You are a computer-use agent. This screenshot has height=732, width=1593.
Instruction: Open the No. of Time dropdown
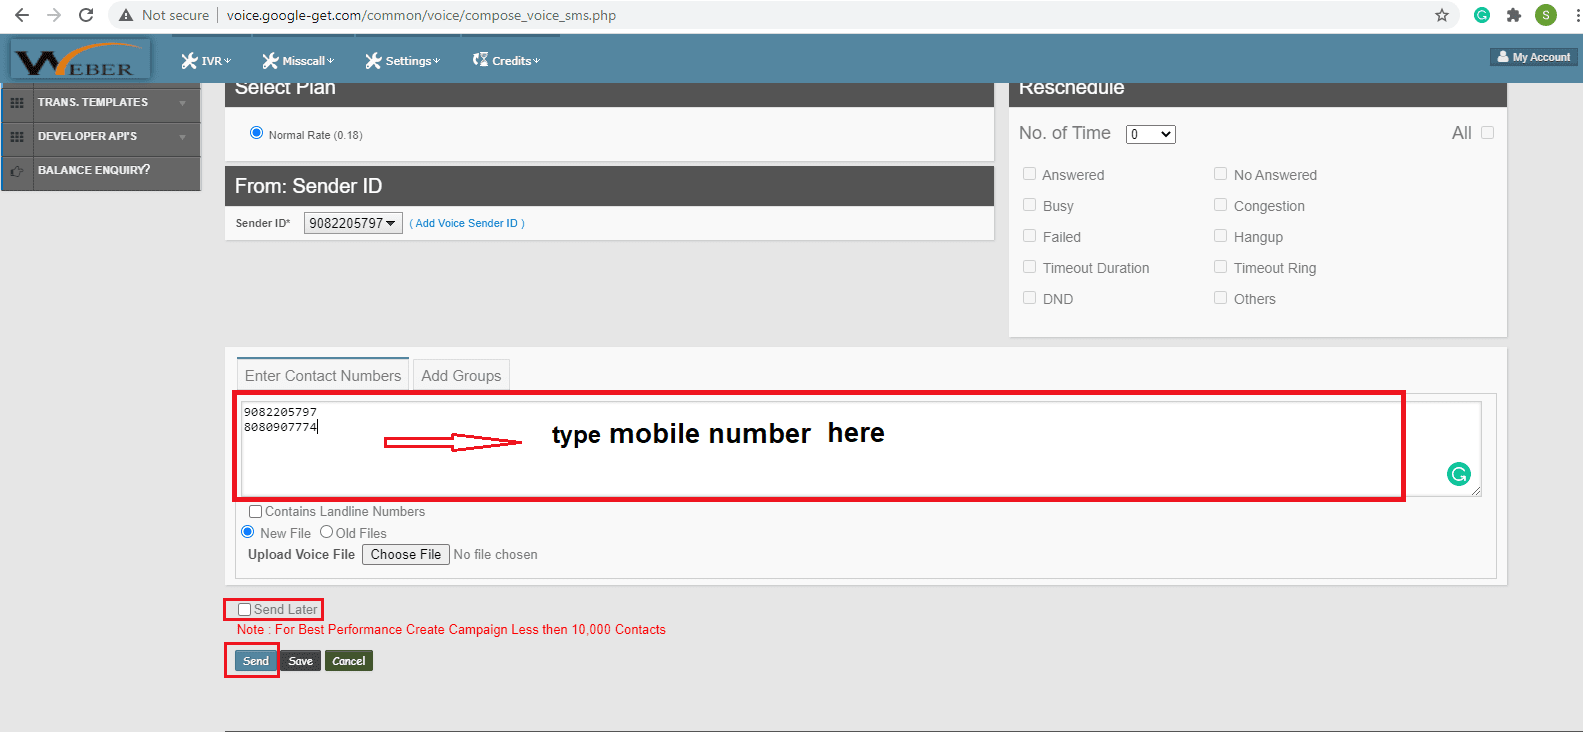1150,134
